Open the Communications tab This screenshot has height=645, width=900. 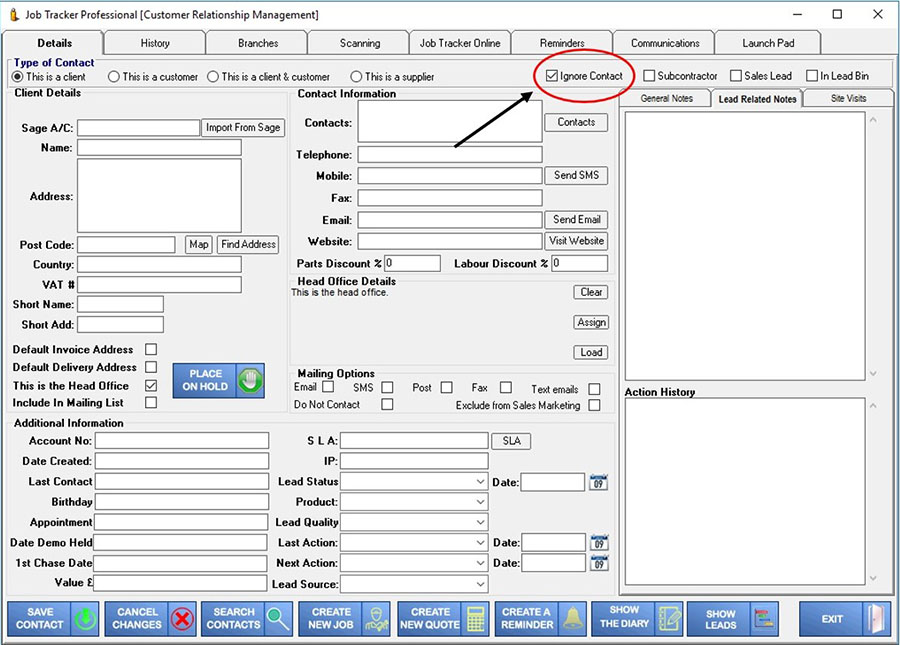tap(665, 43)
